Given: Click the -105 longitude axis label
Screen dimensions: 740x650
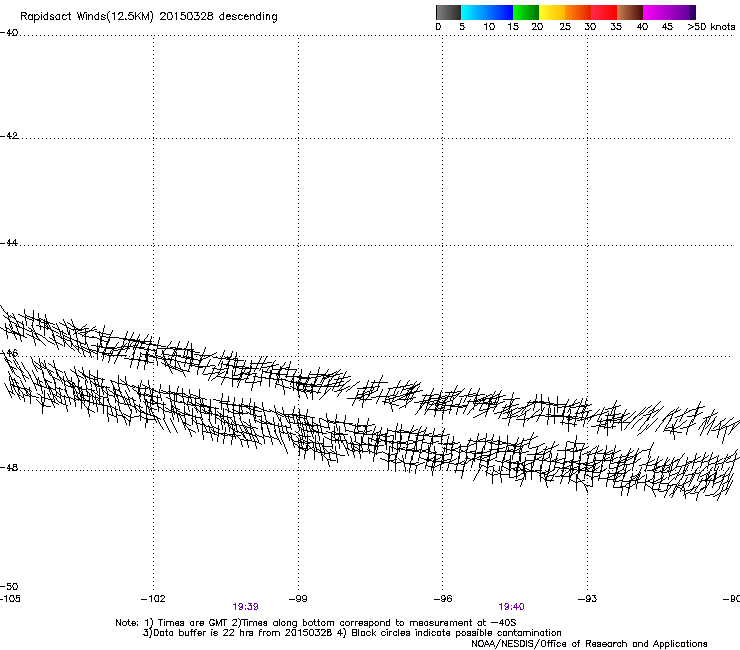Looking at the screenshot, I should click(x=10, y=599).
